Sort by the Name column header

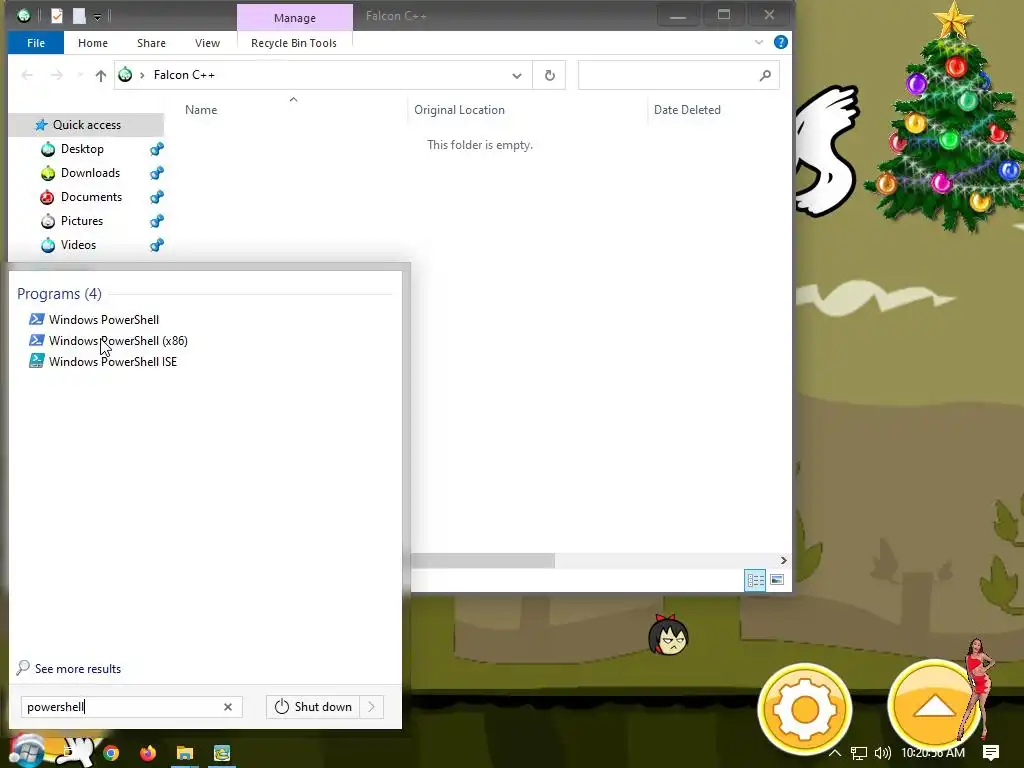coord(200,110)
